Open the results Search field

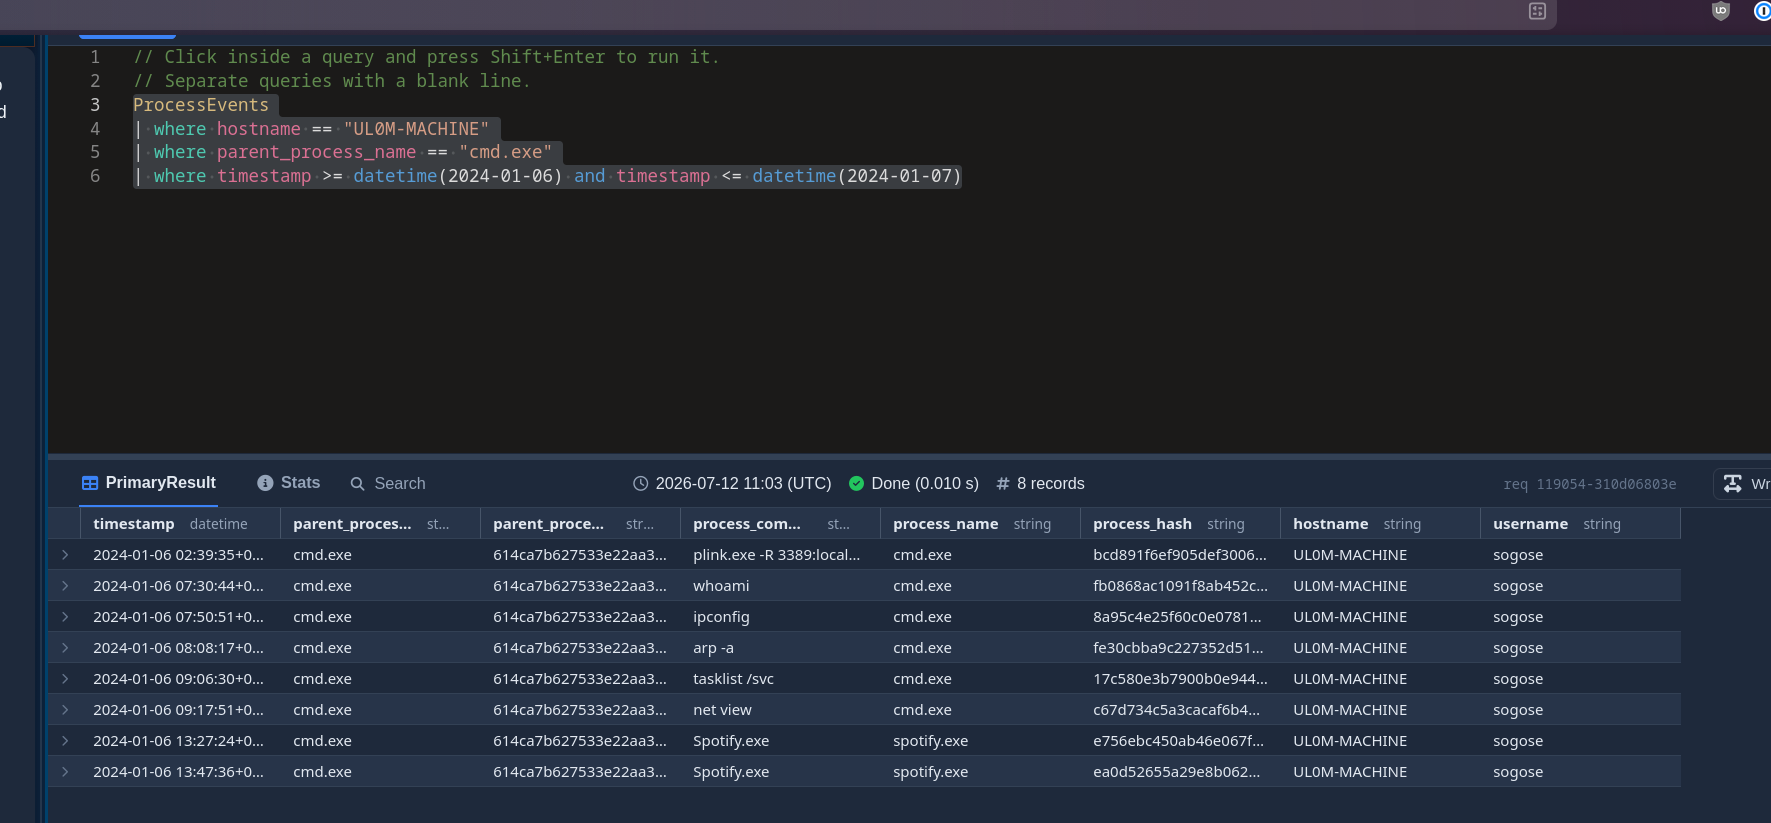(x=388, y=484)
